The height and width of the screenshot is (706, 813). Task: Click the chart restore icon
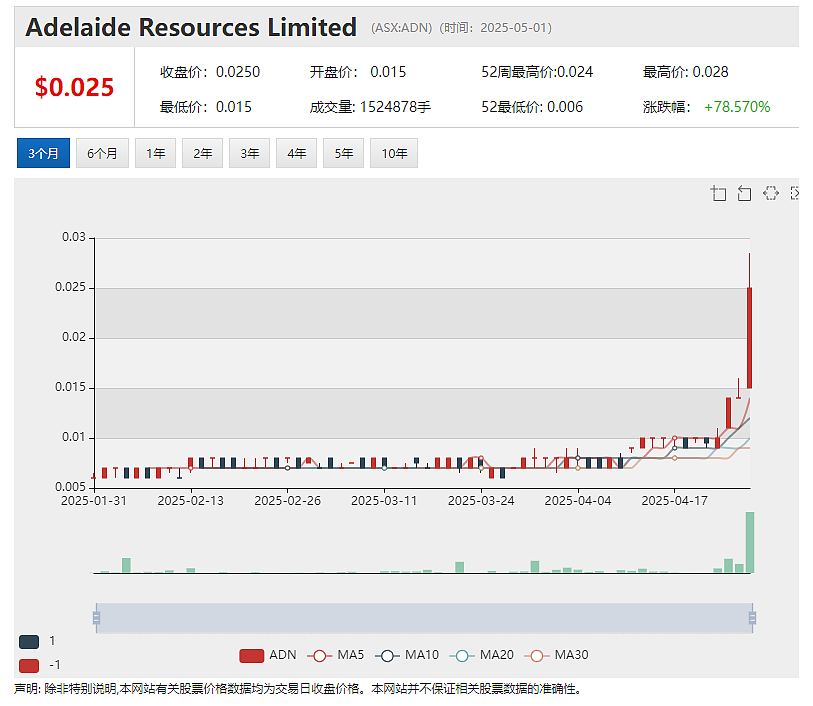click(x=771, y=193)
